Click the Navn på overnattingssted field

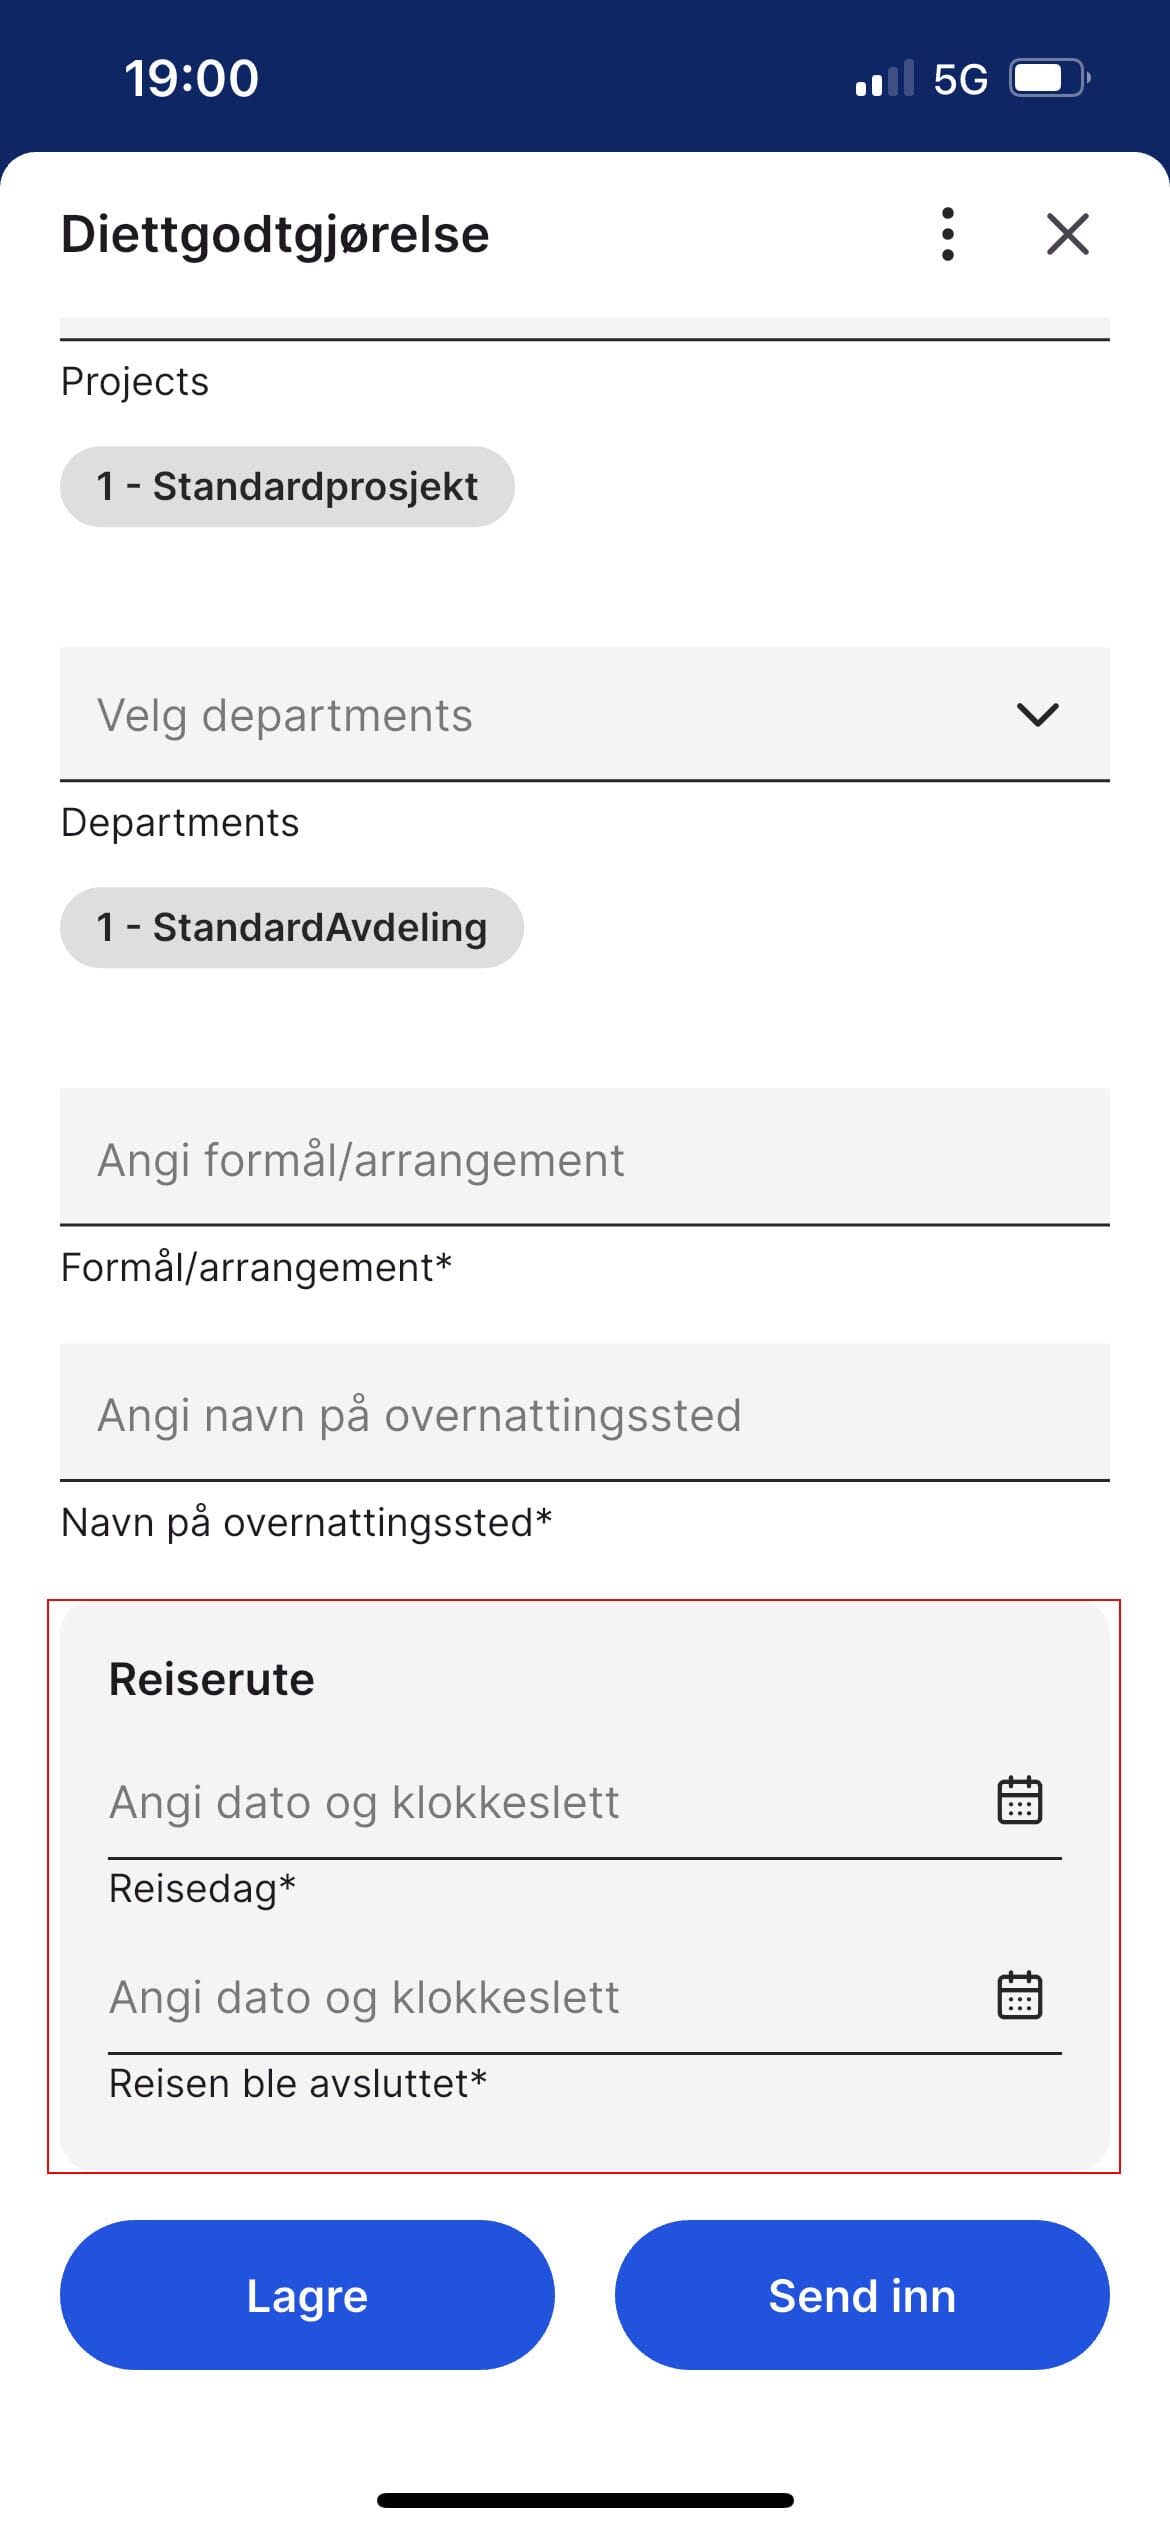pyautogui.click(x=585, y=1414)
